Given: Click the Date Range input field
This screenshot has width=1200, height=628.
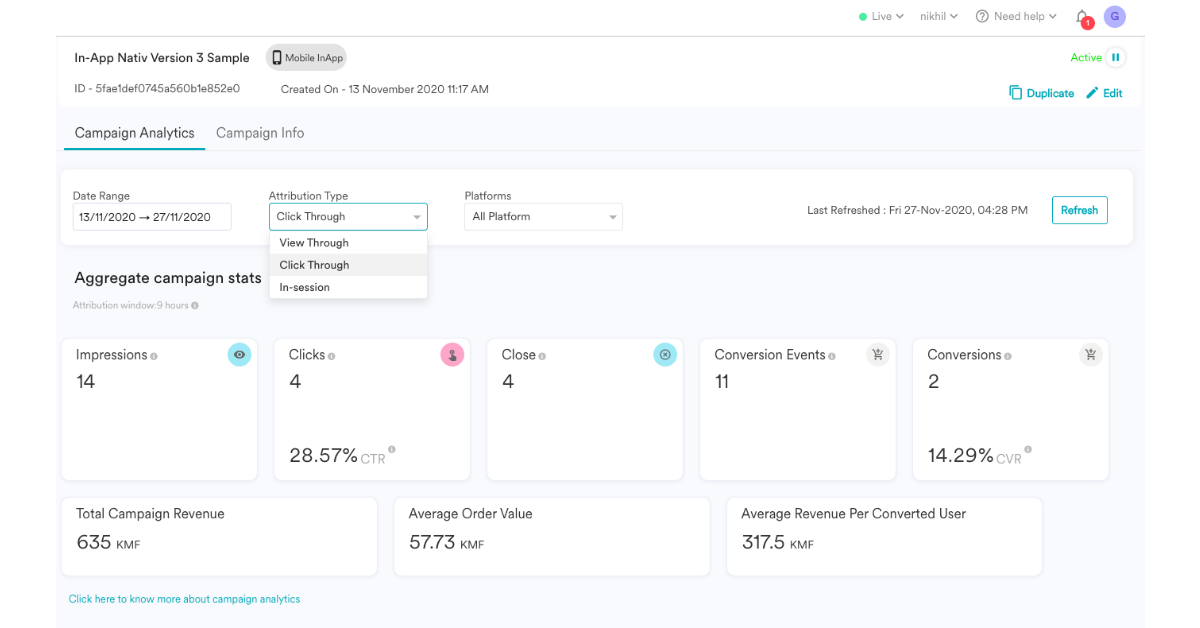Looking at the screenshot, I should point(152,217).
